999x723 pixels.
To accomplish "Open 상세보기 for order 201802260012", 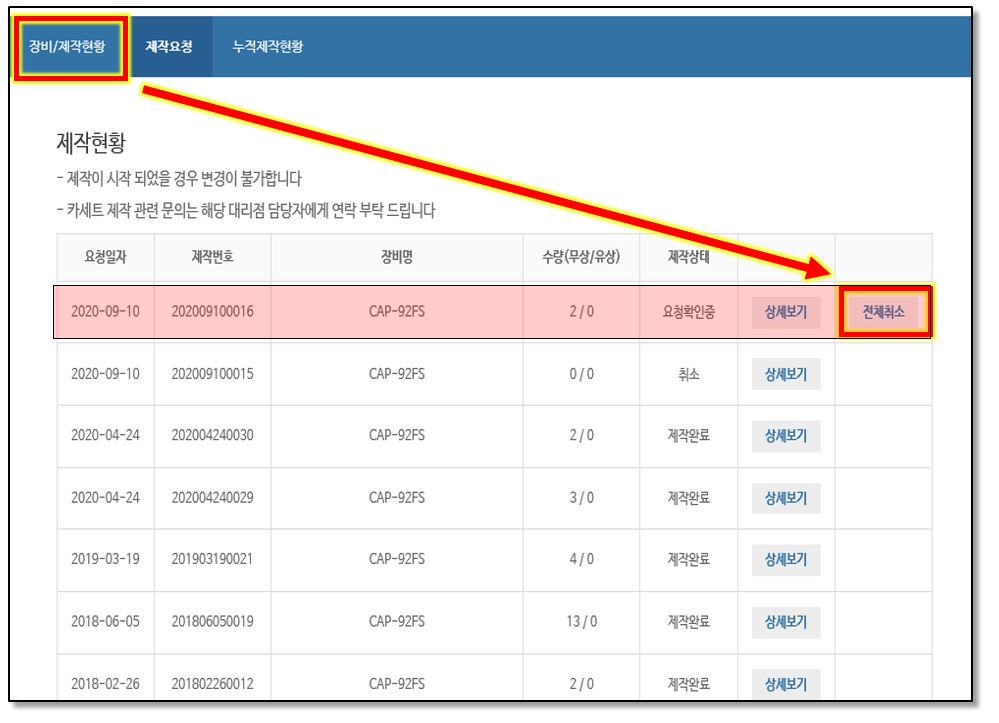I will 785,684.
